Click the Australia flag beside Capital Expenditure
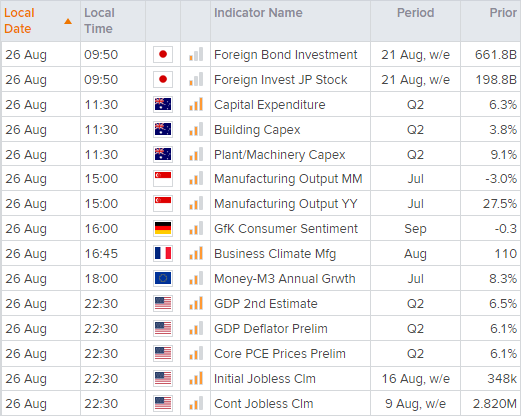Viewport: 521px width, 416px height. 163,104
